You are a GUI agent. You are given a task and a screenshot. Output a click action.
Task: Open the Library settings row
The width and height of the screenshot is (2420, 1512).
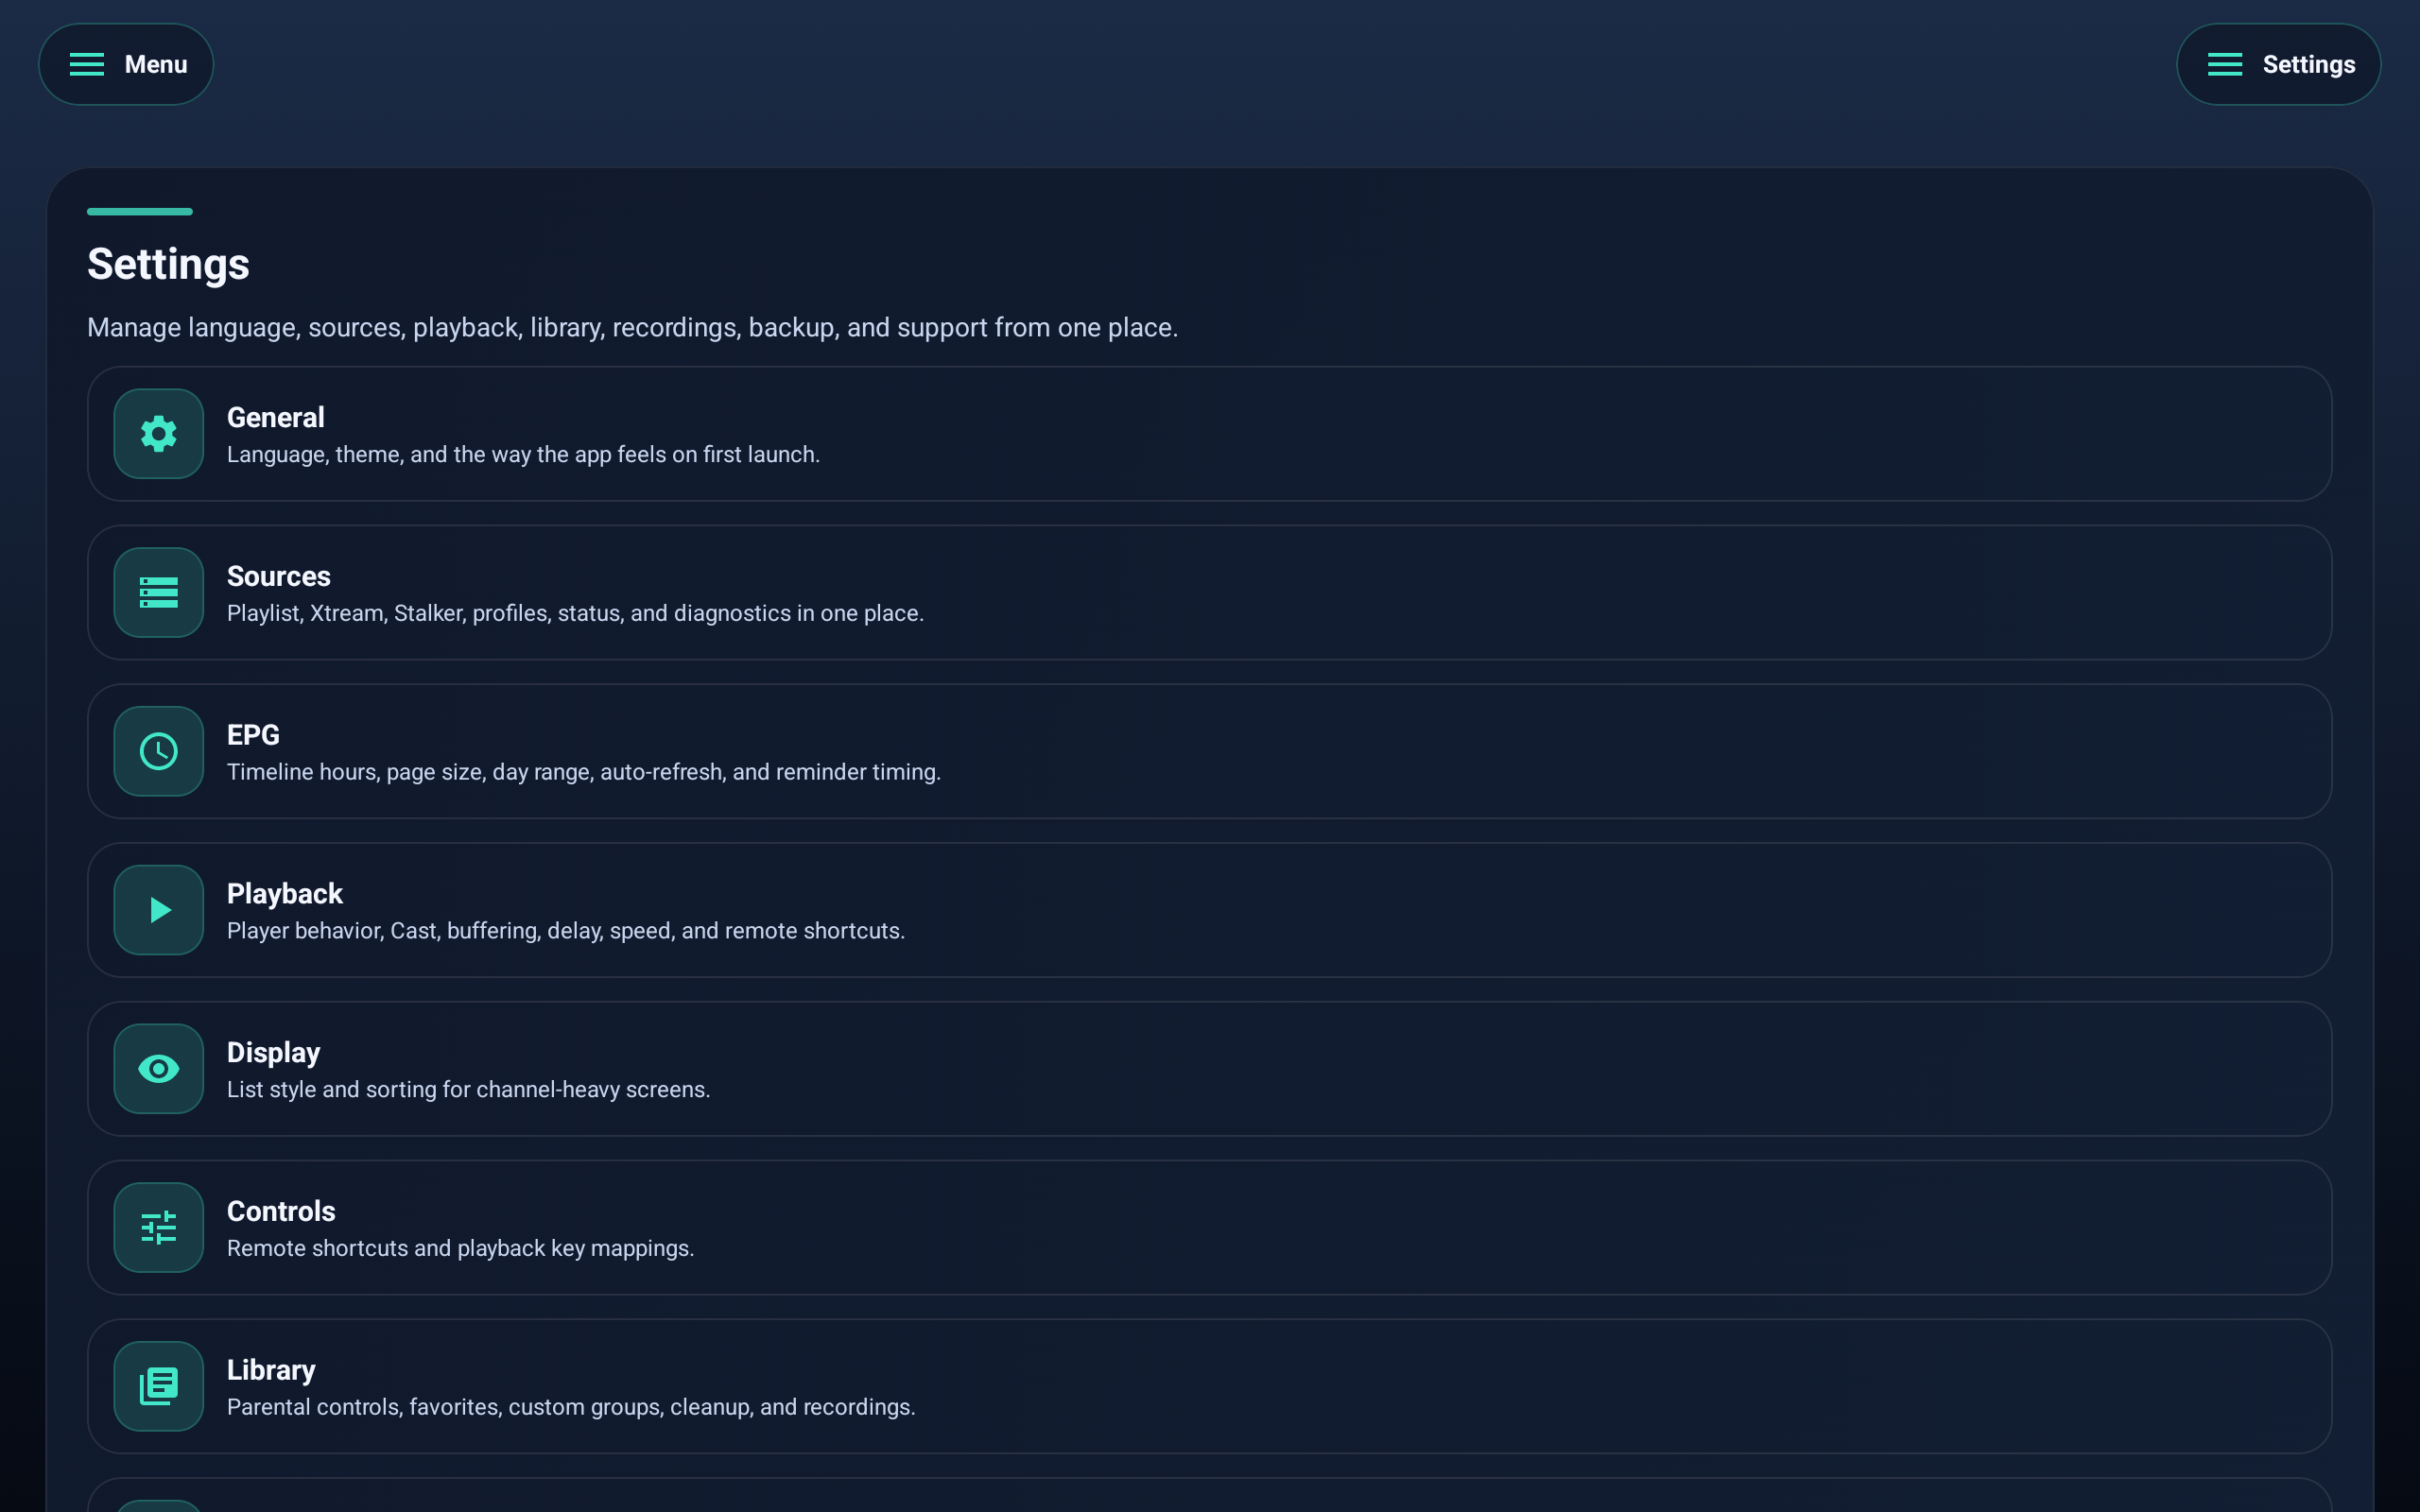tap(1210, 1386)
